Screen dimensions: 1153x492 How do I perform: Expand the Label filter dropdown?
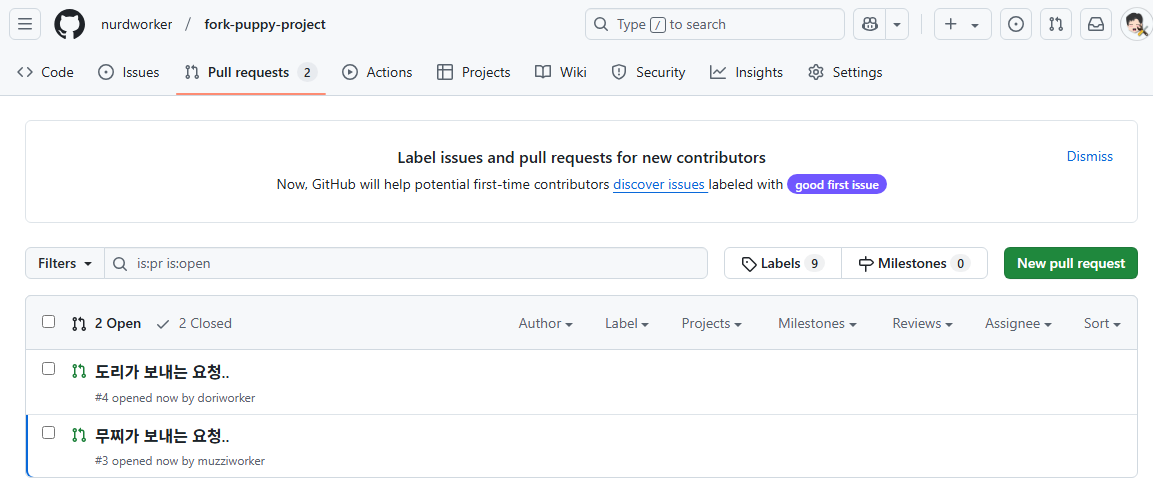pyautogui.click(x=627, y=323)
